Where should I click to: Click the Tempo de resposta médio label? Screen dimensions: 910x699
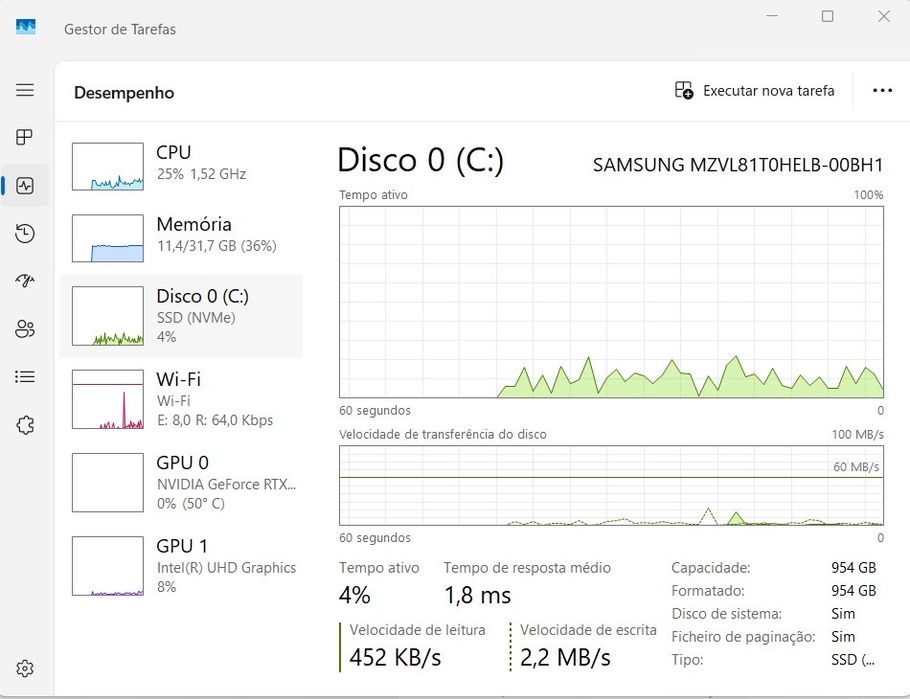point(527,568)
